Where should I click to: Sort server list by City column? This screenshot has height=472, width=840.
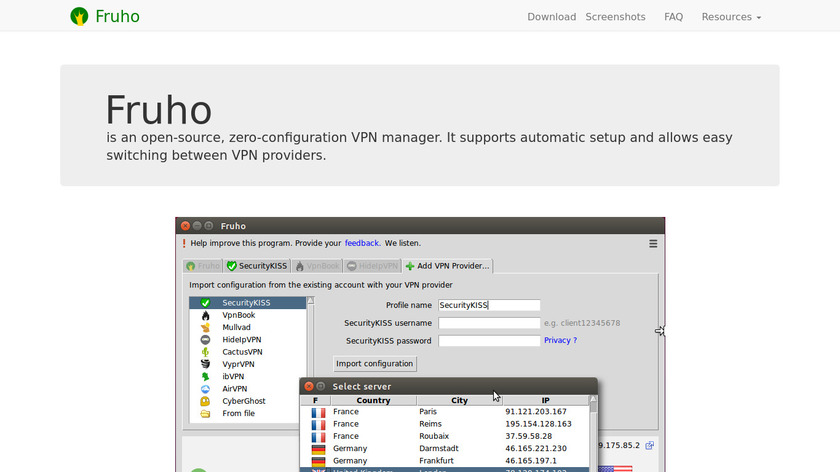[x=459, y=400]
